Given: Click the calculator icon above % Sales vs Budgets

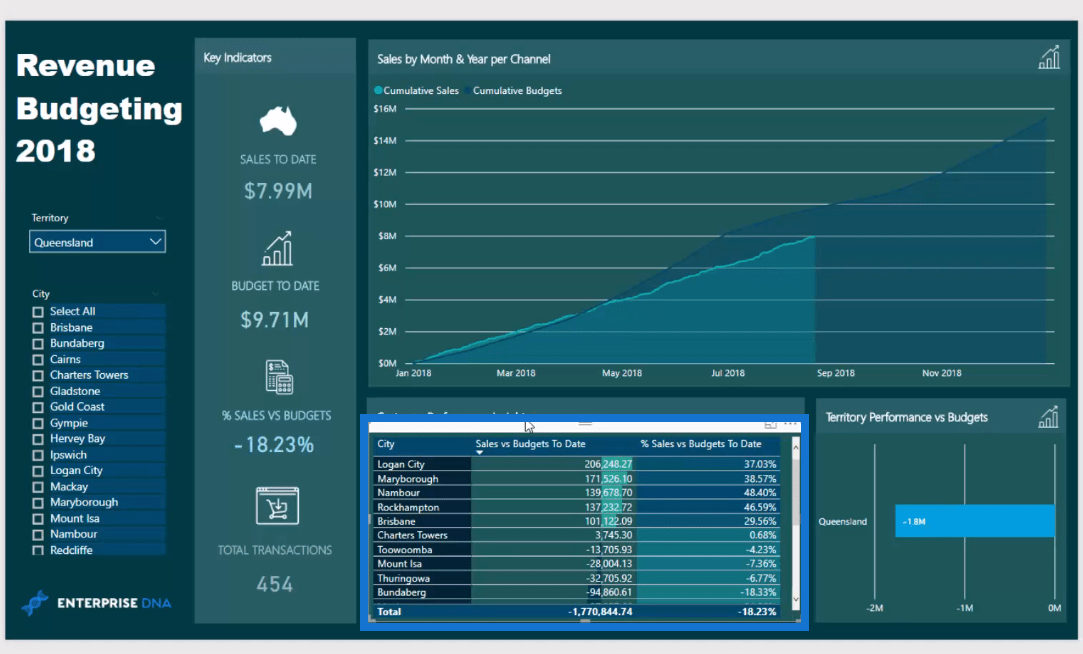Looking at the screenshot, I should [279, 377].
